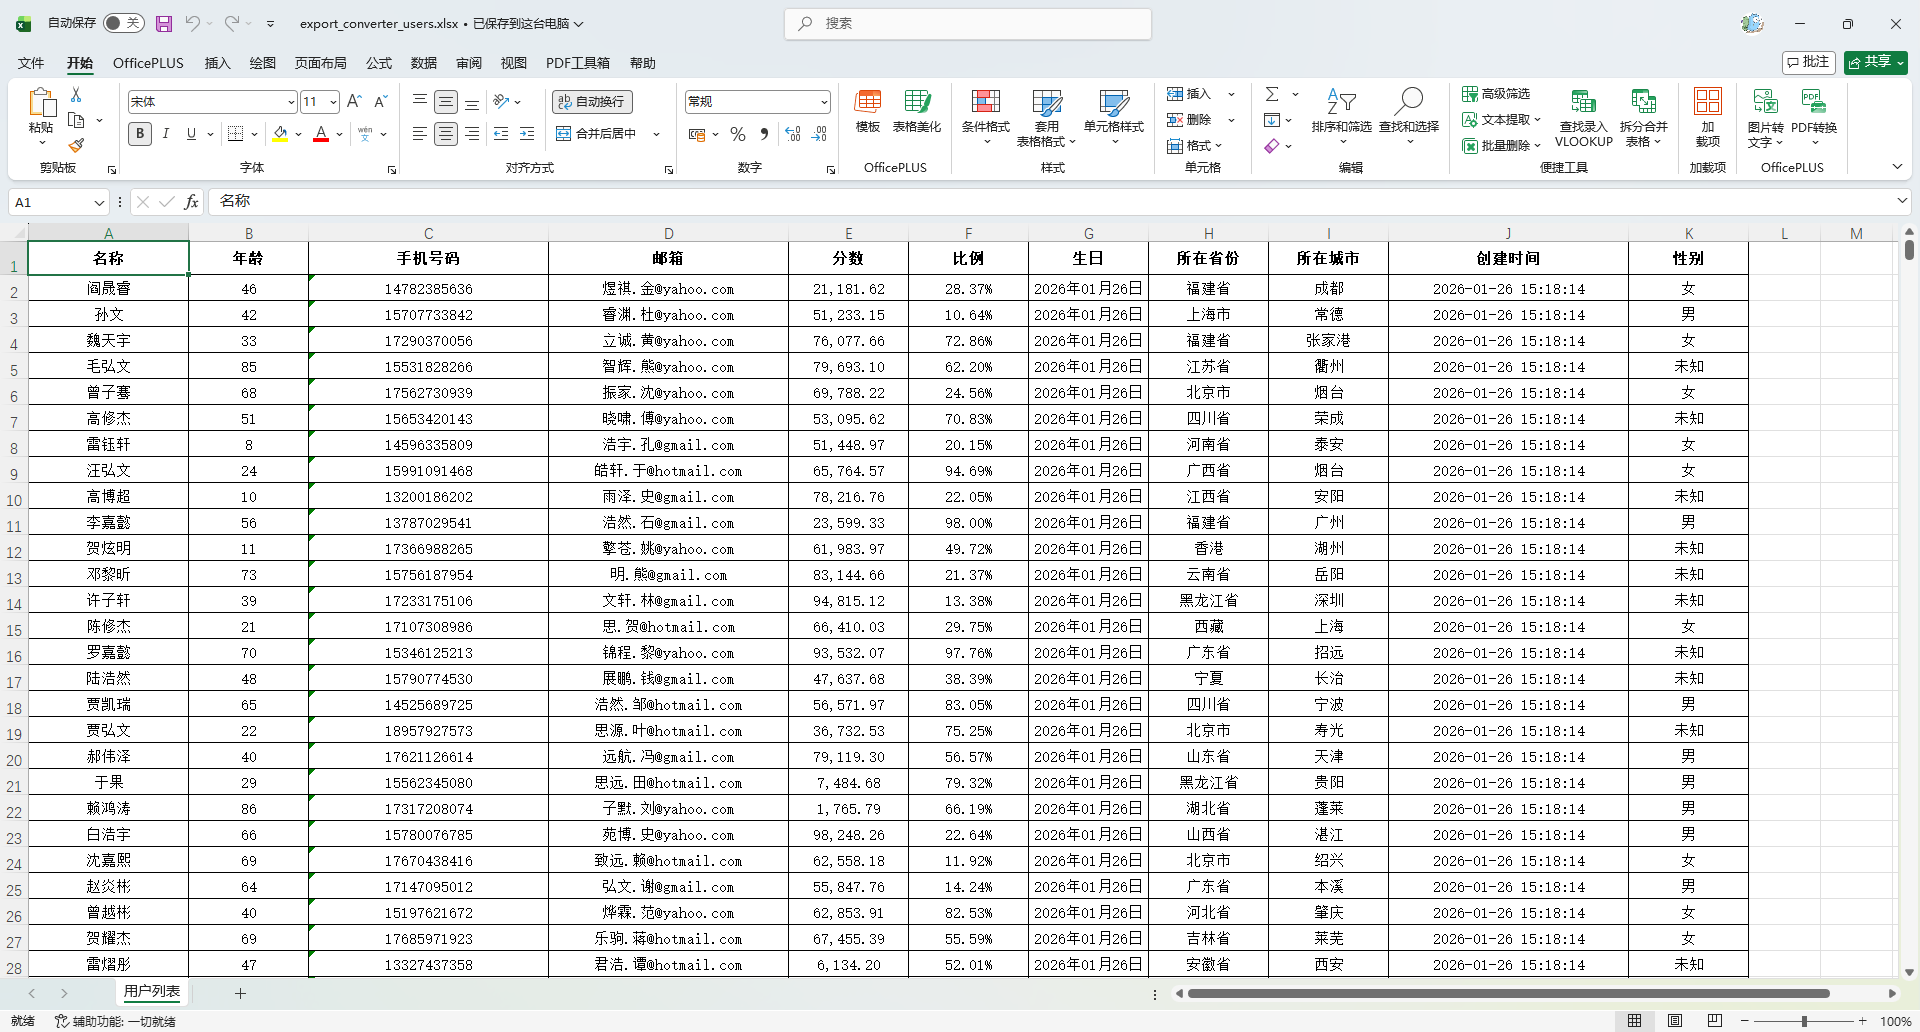The width and height of the screenshot is (1920, 1032).
Task: Click the green Share button
Action: click(1875, 62)
